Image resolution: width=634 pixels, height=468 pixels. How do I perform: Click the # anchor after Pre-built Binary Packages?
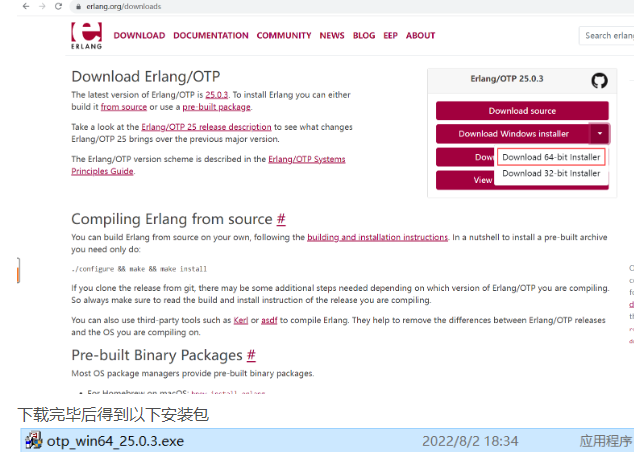251,355
